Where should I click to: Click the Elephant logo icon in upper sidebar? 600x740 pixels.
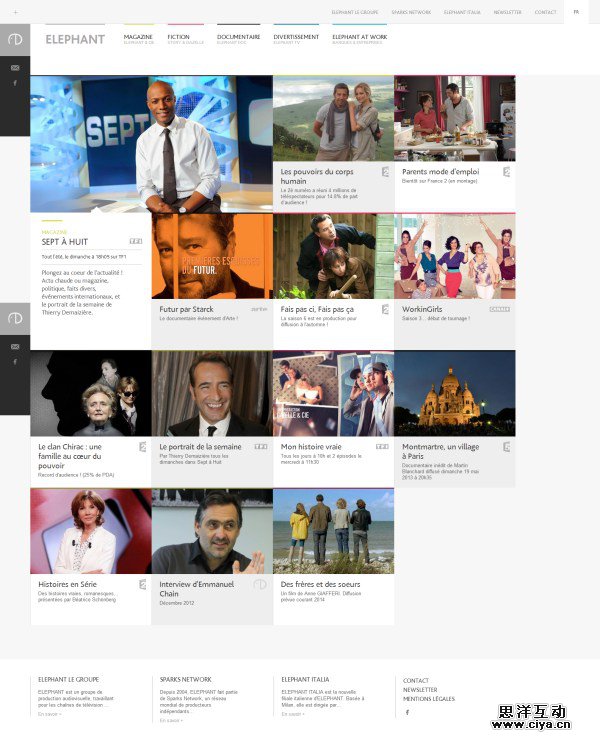(15, 39)
